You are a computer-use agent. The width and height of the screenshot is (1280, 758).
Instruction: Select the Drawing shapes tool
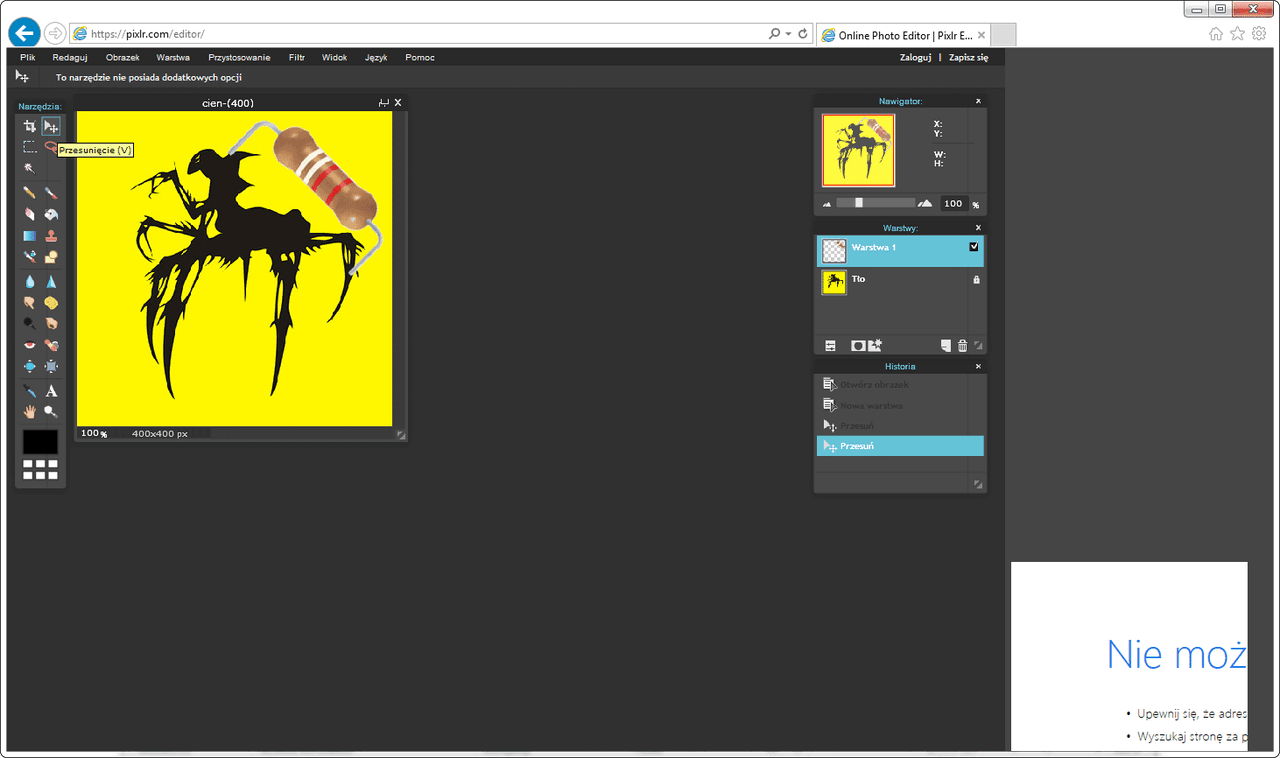(x=51, y=257)
